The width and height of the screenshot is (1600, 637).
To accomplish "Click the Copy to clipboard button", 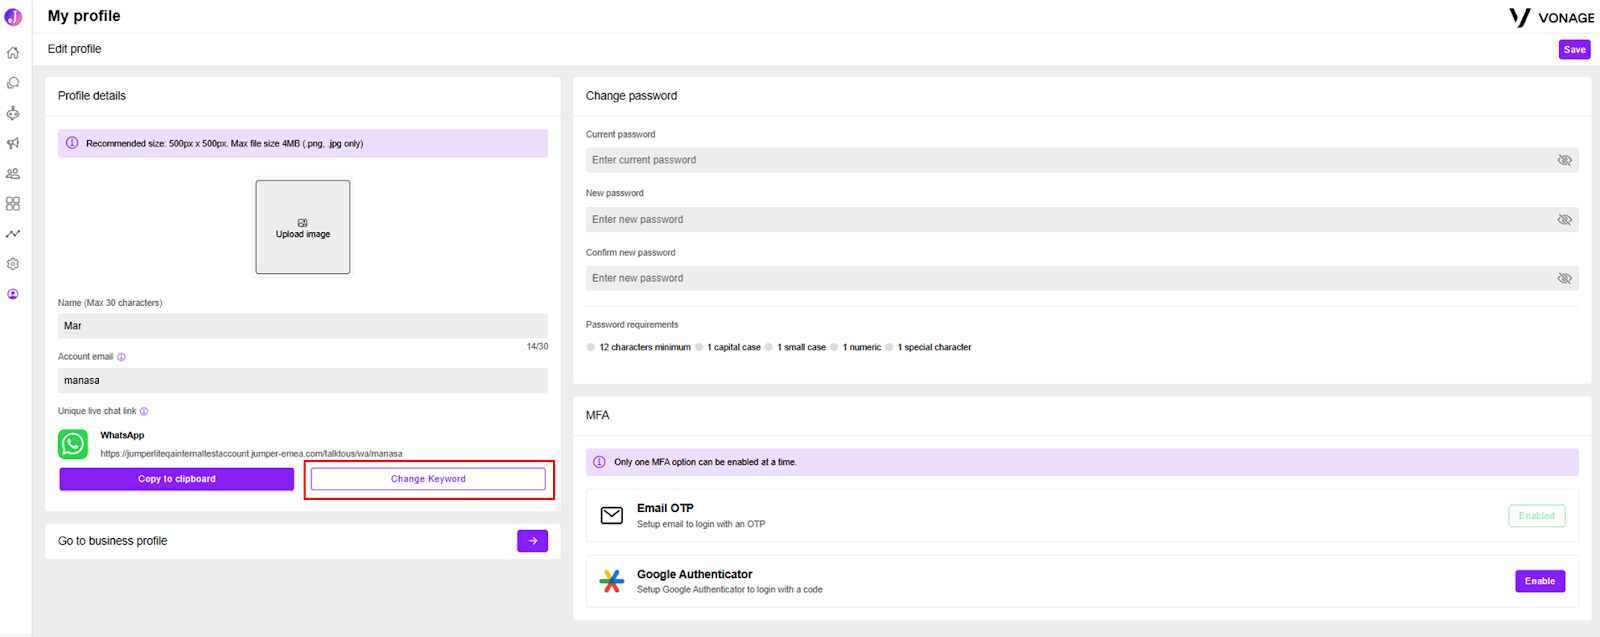I will coord(176,479).
